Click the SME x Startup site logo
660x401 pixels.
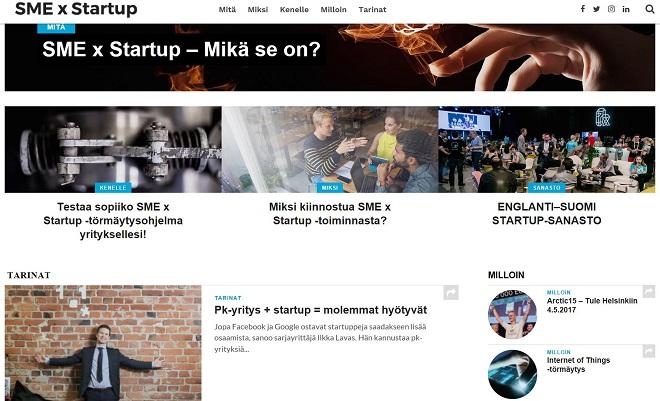coord(76,9)
